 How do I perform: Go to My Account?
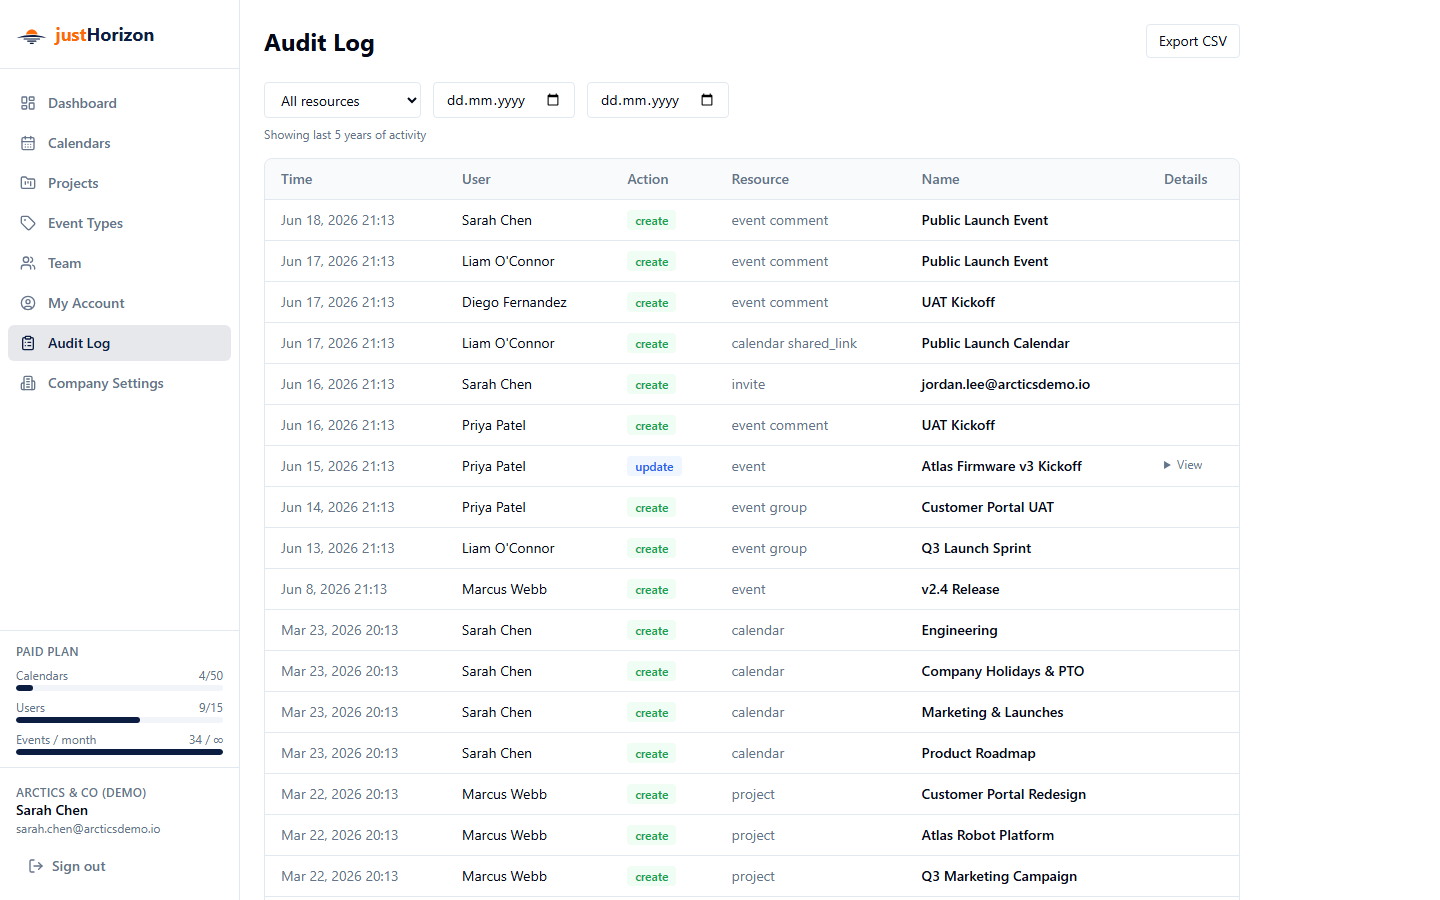(119, 303)
